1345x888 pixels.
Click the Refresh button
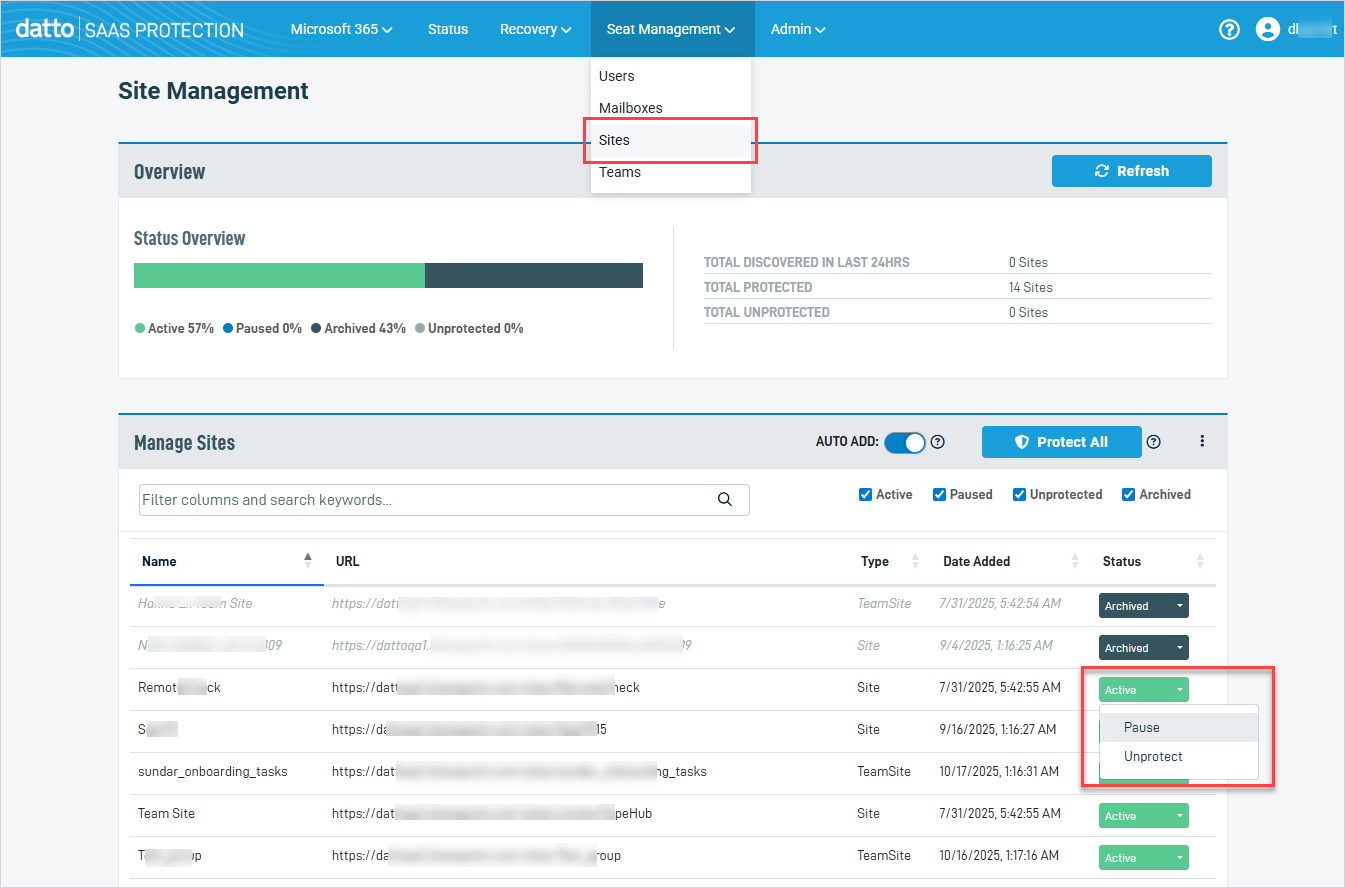(x=1131, y=171)
